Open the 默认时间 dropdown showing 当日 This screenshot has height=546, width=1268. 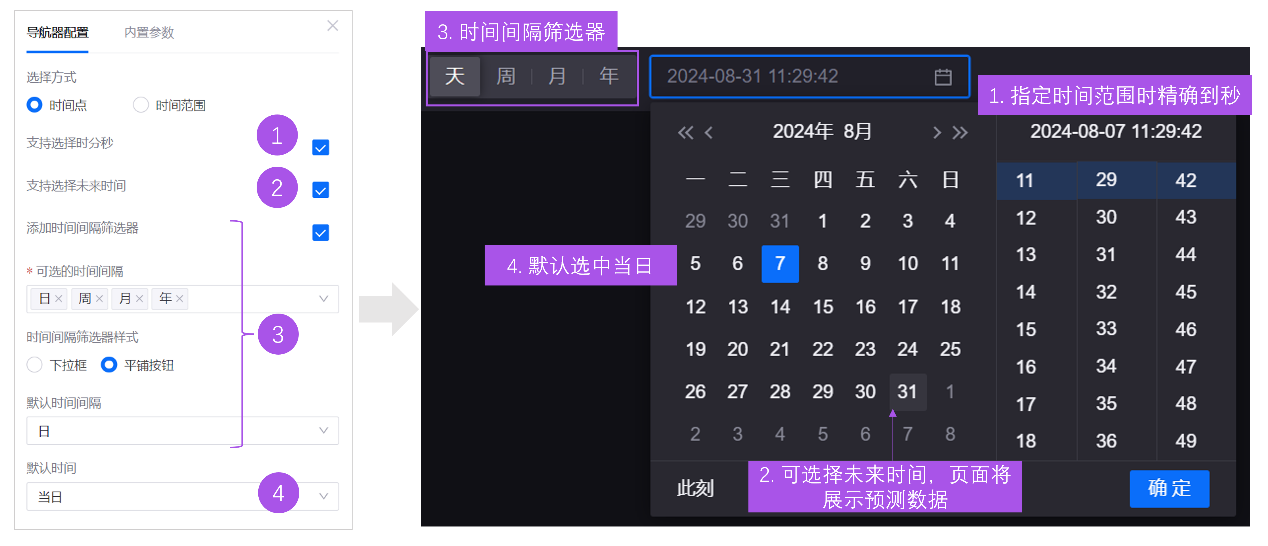(x=323, y=496)
